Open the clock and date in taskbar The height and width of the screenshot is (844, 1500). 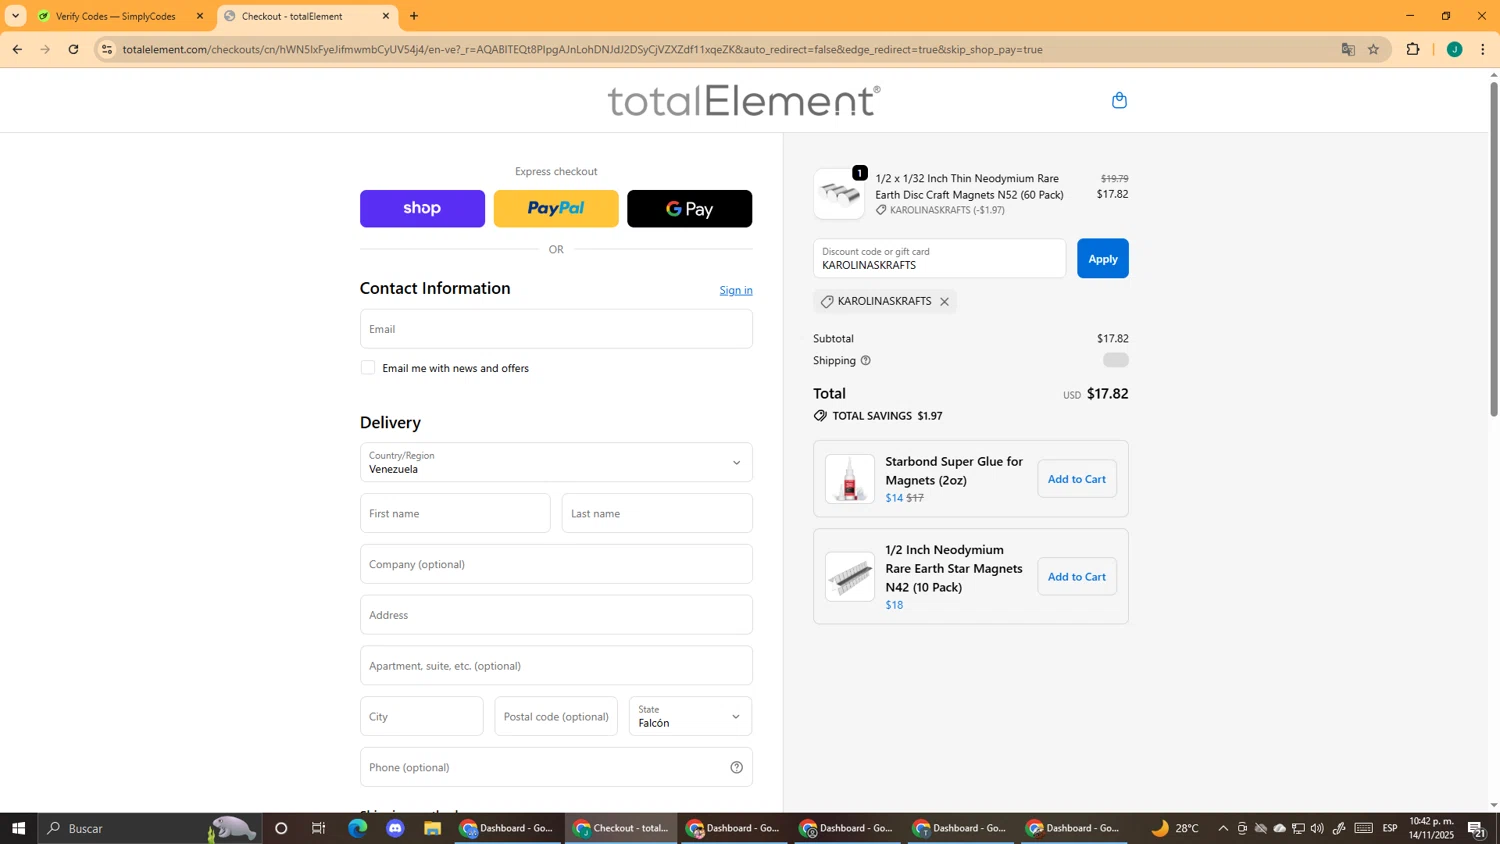(1432, 828)
